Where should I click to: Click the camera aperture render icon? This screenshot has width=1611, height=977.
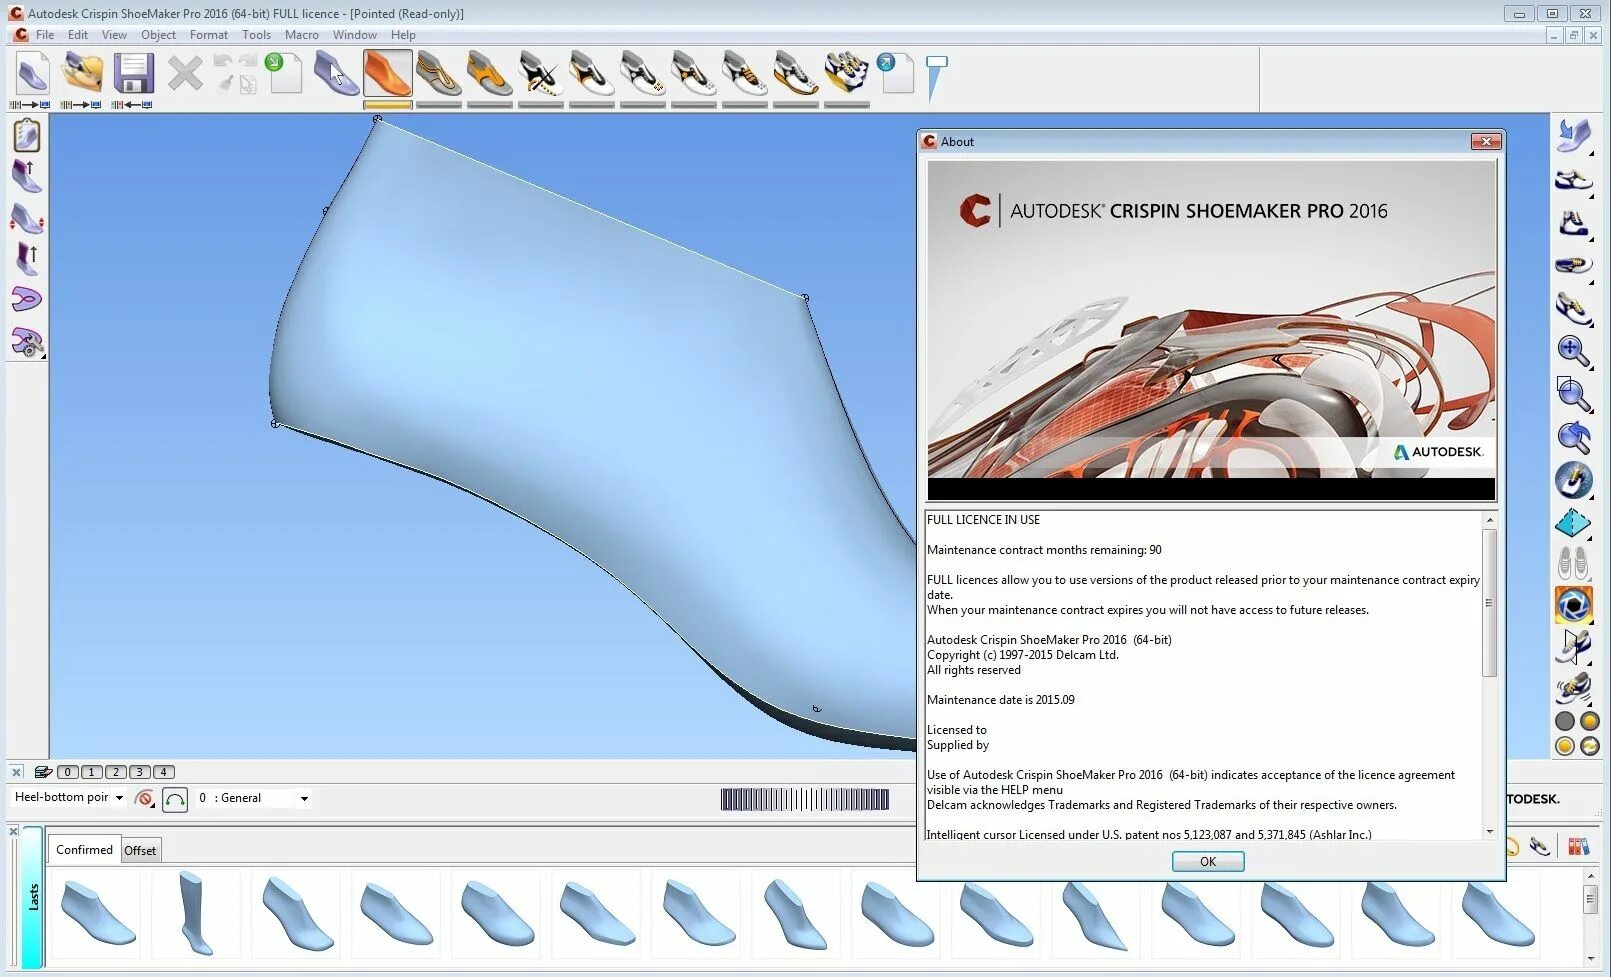pyautogui.click(x=1574, y=605)
